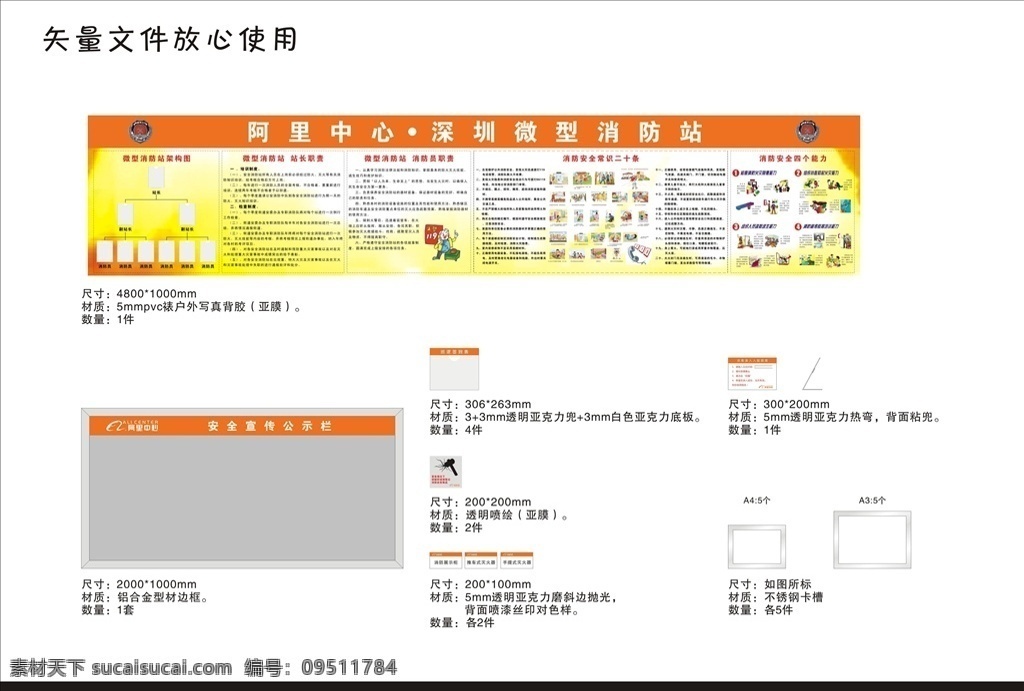
Task: Click the text 数量: 4件
Action: pyautogui.click(x=456, y=430)
